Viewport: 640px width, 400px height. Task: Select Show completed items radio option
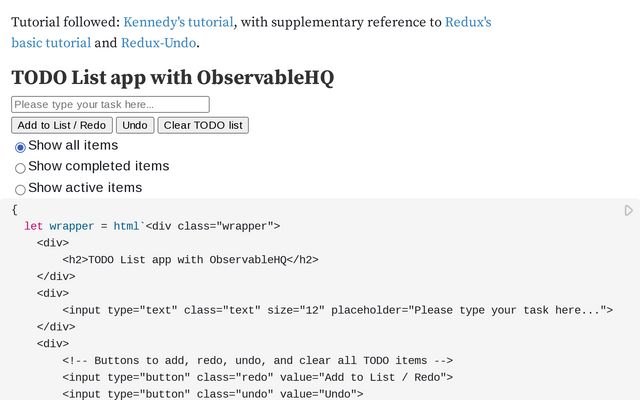[20, 168]
